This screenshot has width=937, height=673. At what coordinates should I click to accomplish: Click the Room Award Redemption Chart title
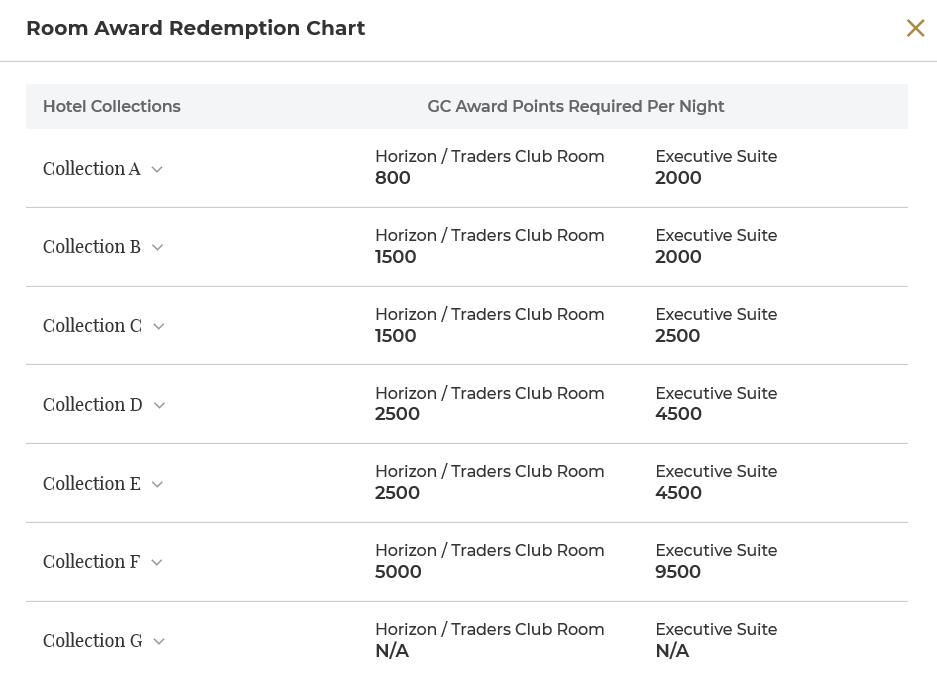click(195, 28)
